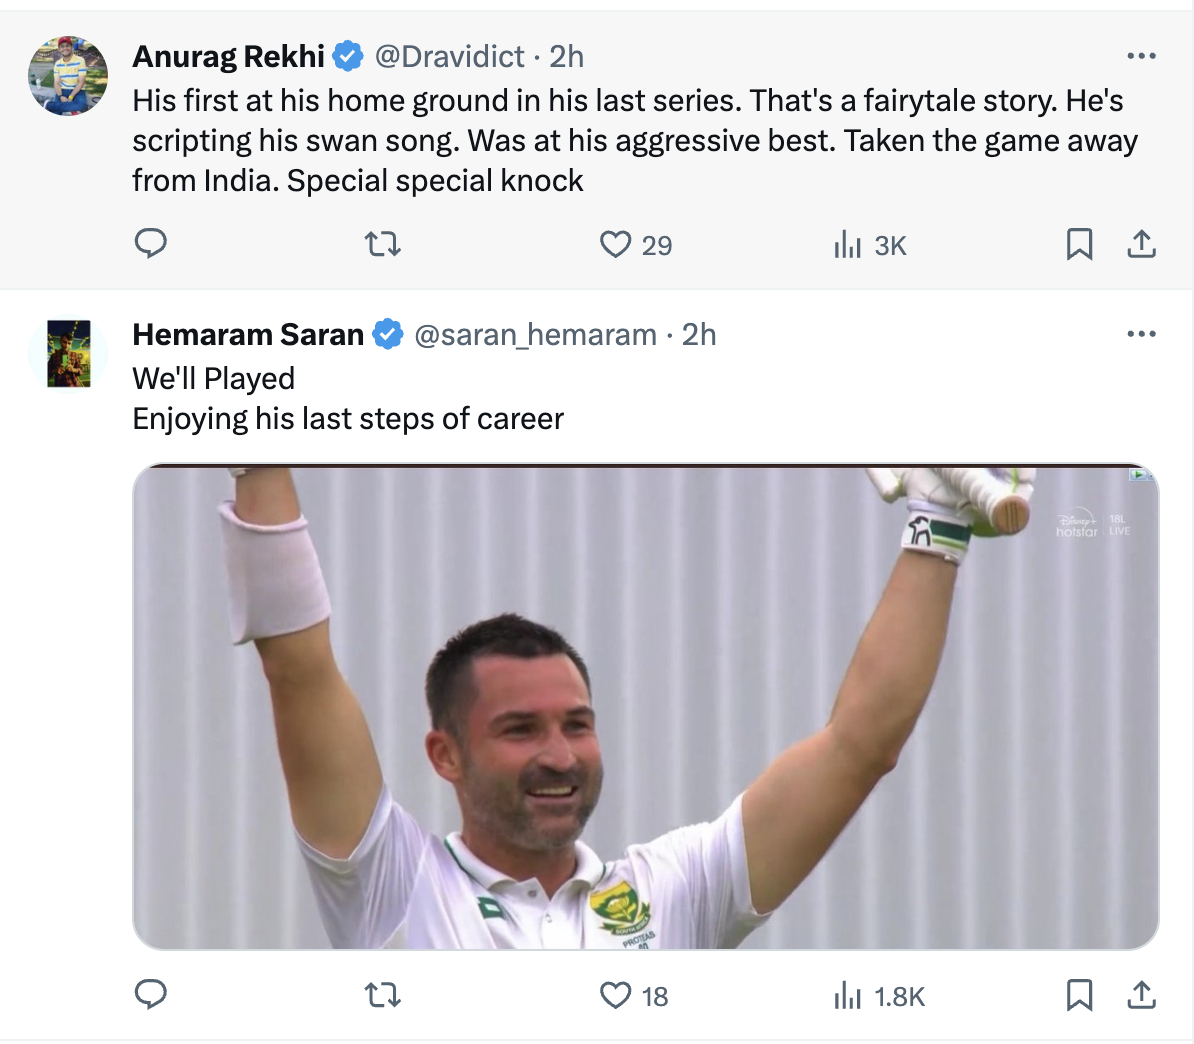Bookmark Anurag Rekhi's tweet
The height and width of the screenshot is (1044, 1194).
tap(1079, 243)
